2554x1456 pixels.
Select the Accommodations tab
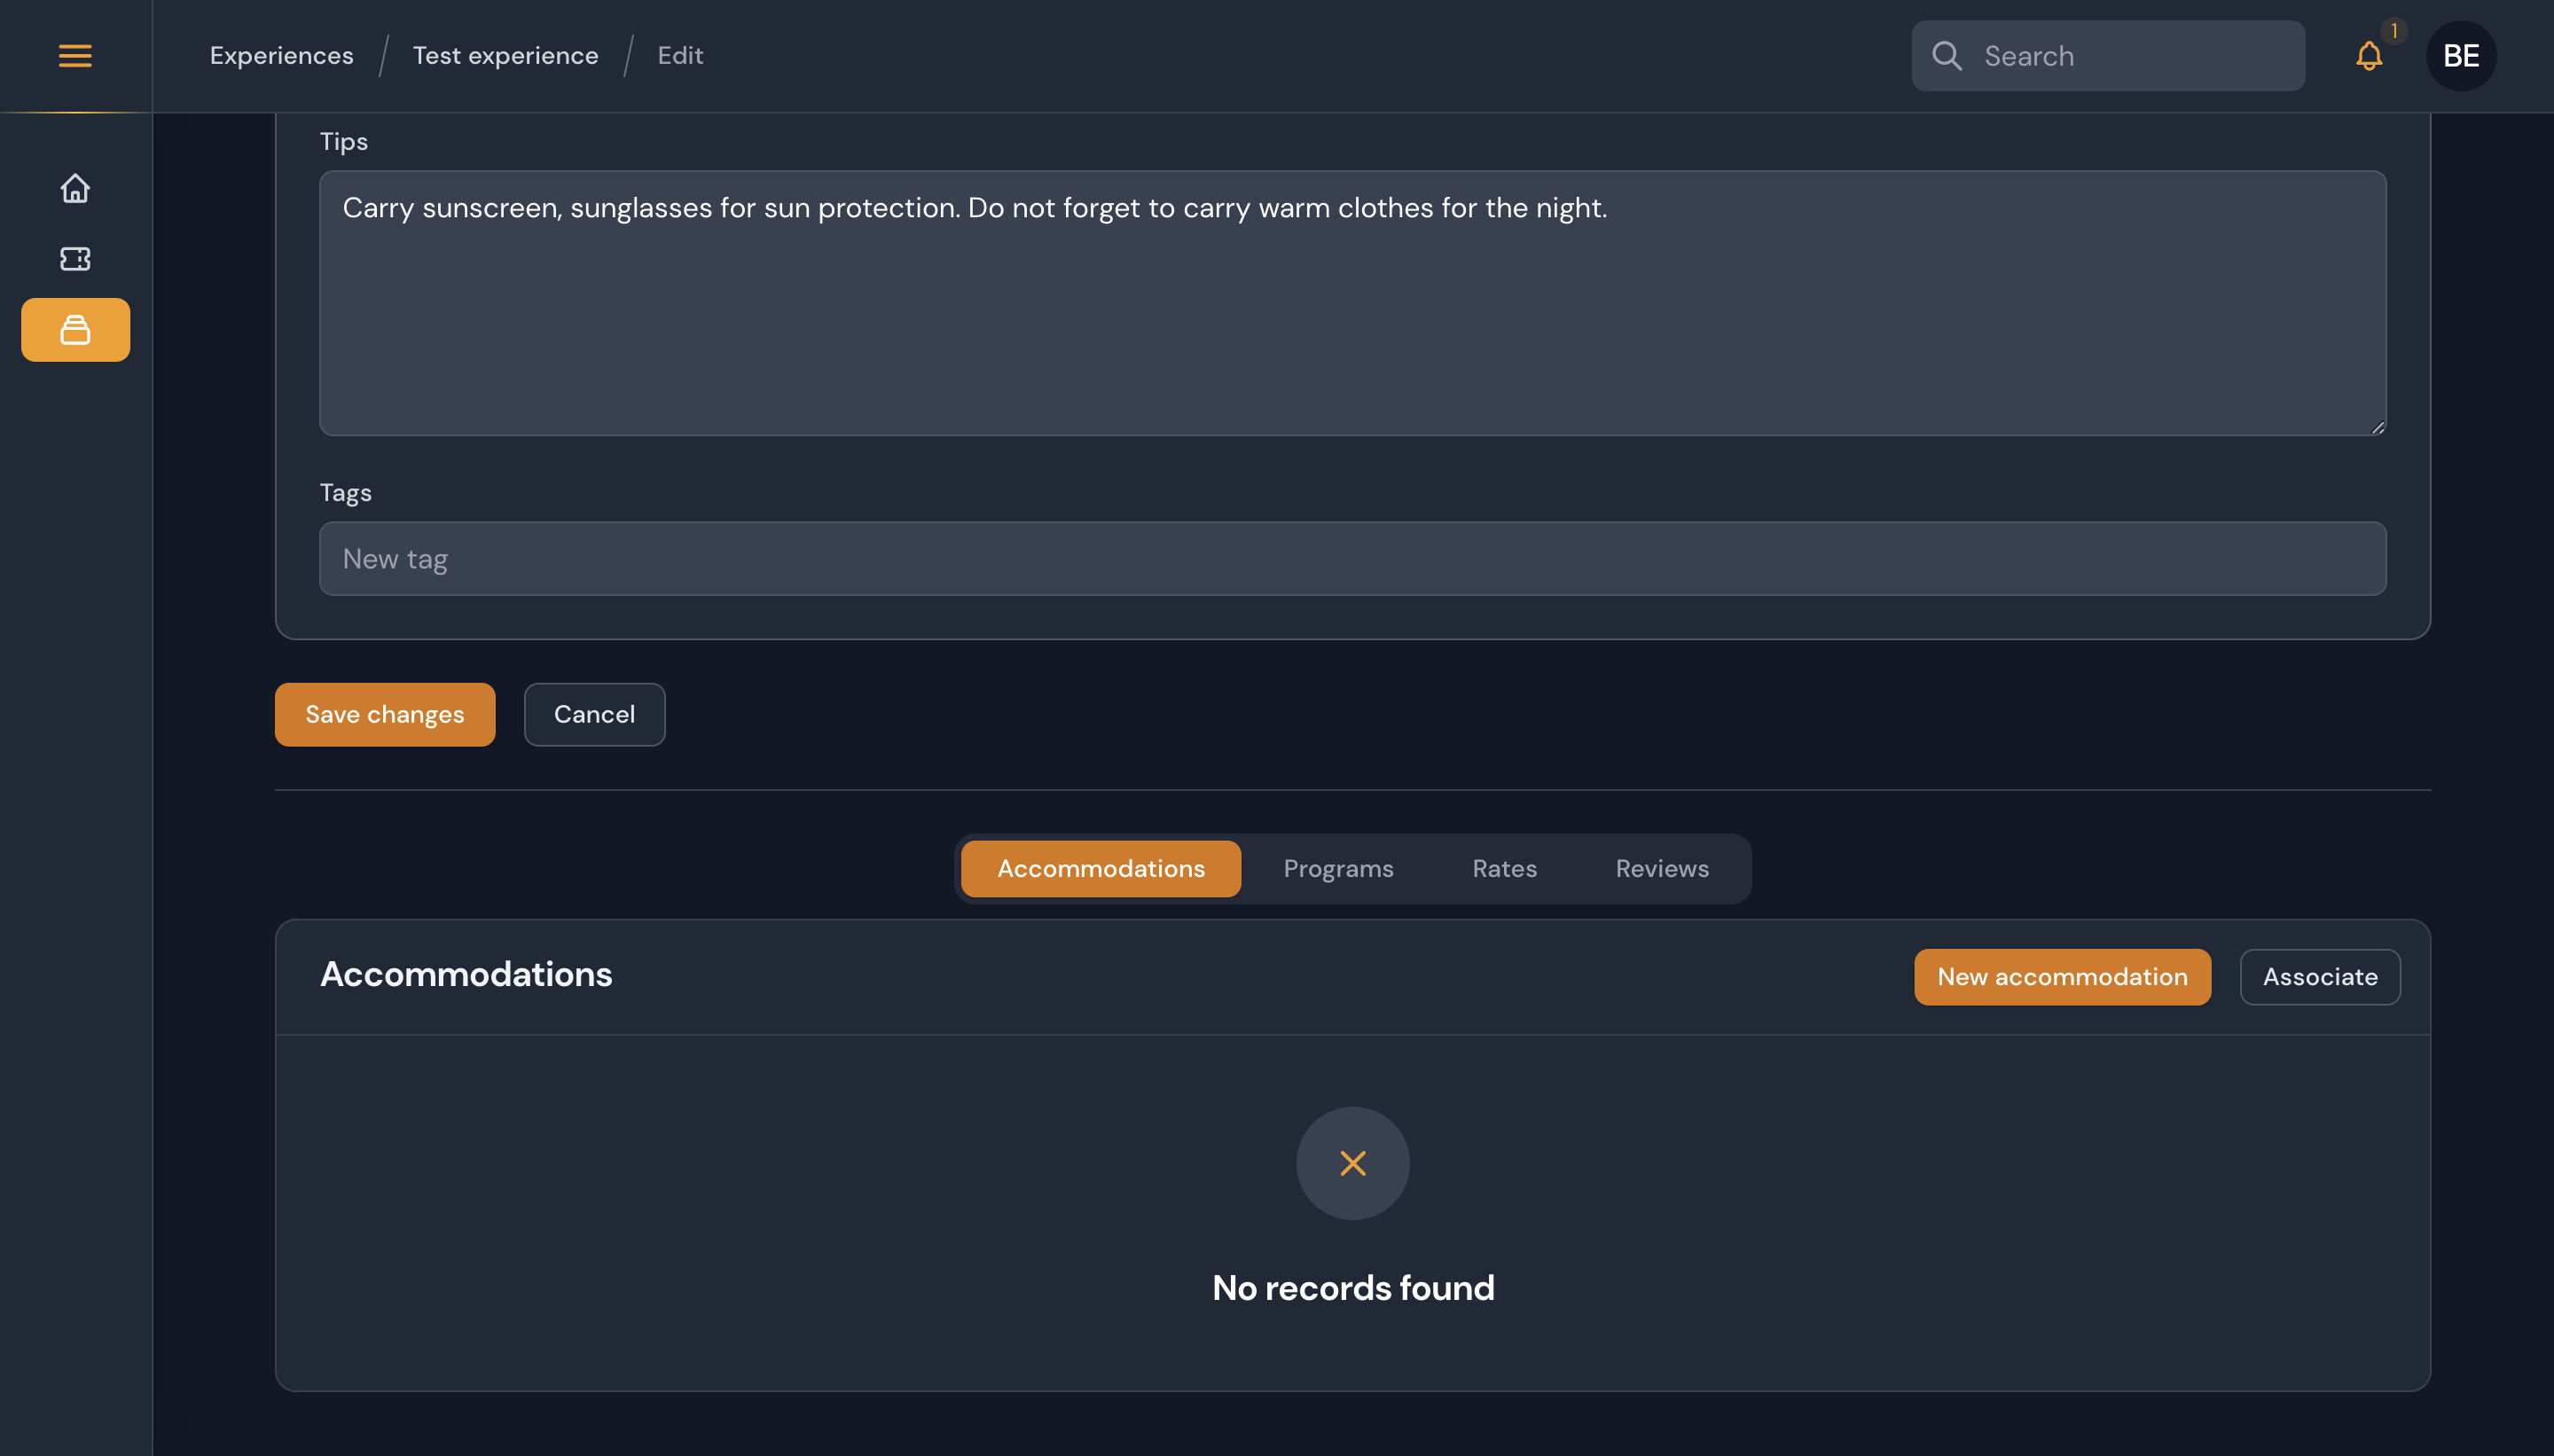point(1100,868)
